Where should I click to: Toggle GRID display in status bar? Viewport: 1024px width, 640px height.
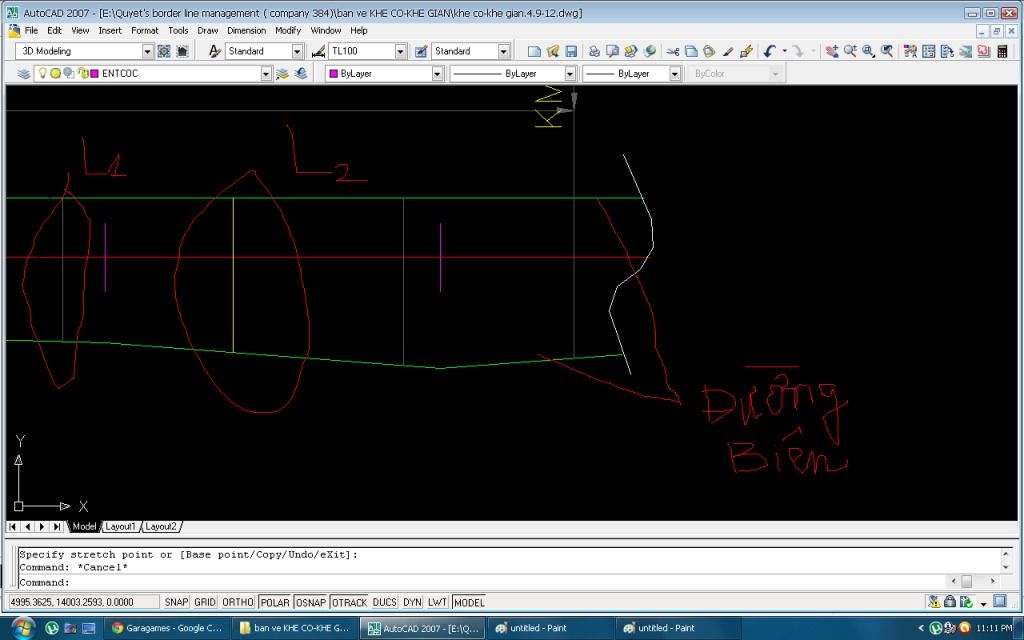(204, 602)
